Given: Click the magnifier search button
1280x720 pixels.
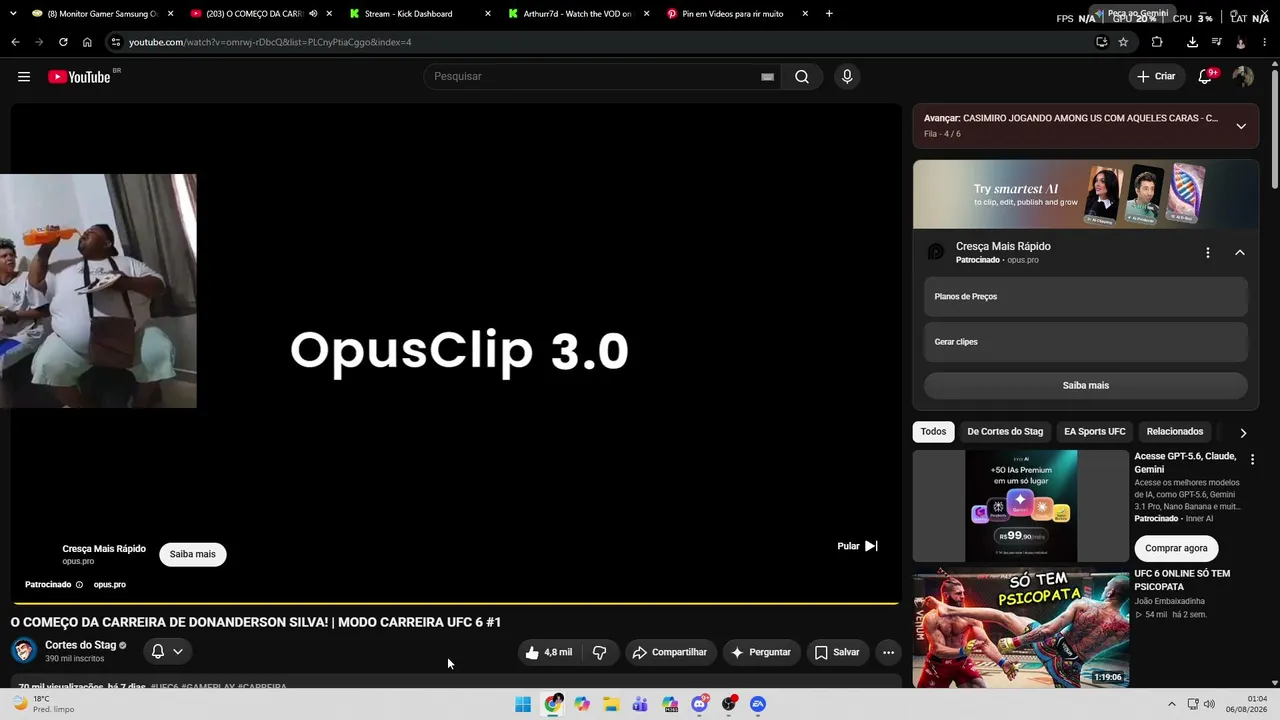Looking at the screenshot, I should point(802,77).
